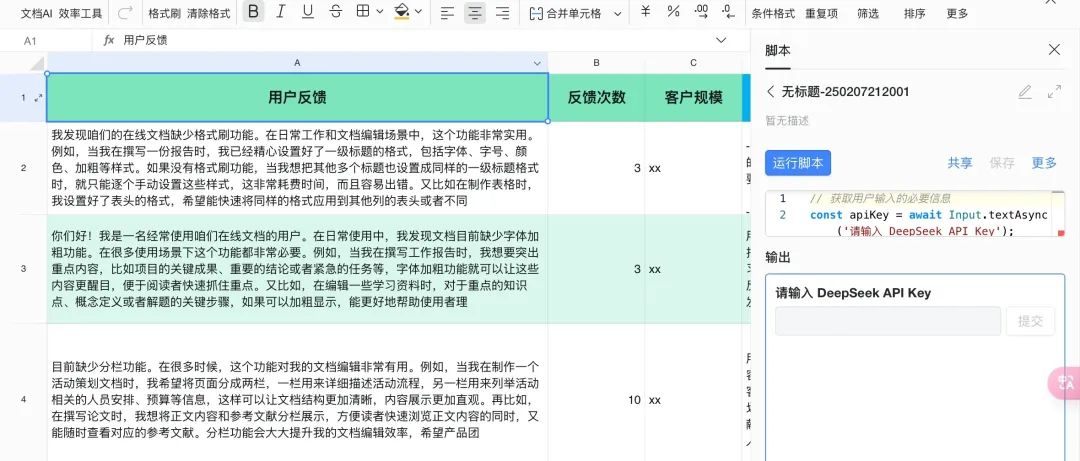Click the 排序 sort option
The width and height of the screenshot is (1080, 461).
click(x=915, y=13)
